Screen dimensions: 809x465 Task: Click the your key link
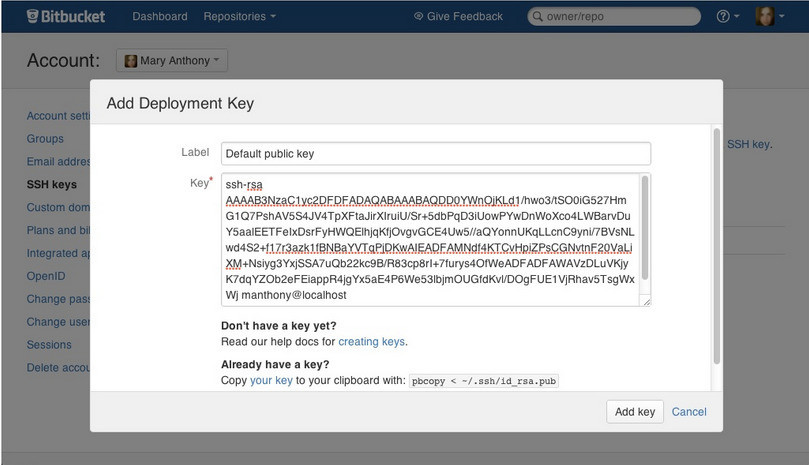click(x=271, y=381)
